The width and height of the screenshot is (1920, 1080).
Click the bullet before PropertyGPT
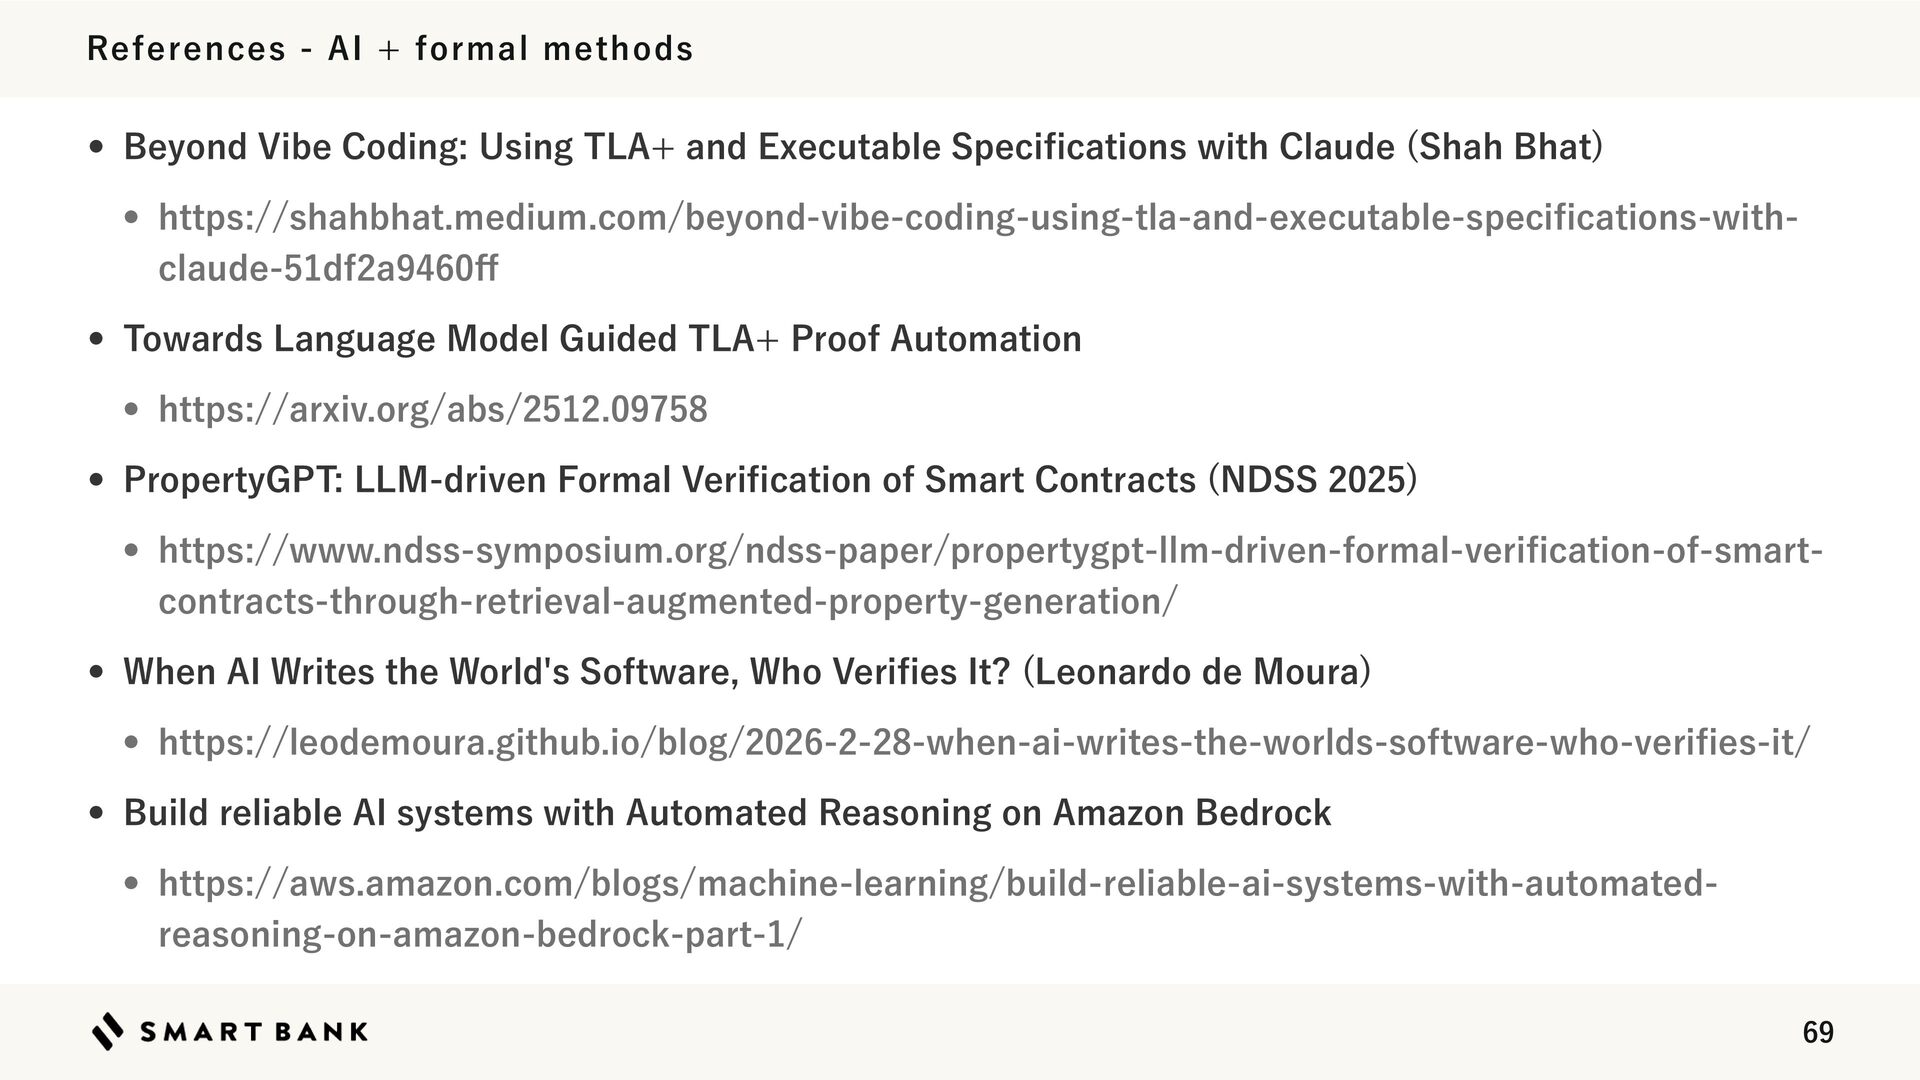pyautogui.click(x=96, y=481)
